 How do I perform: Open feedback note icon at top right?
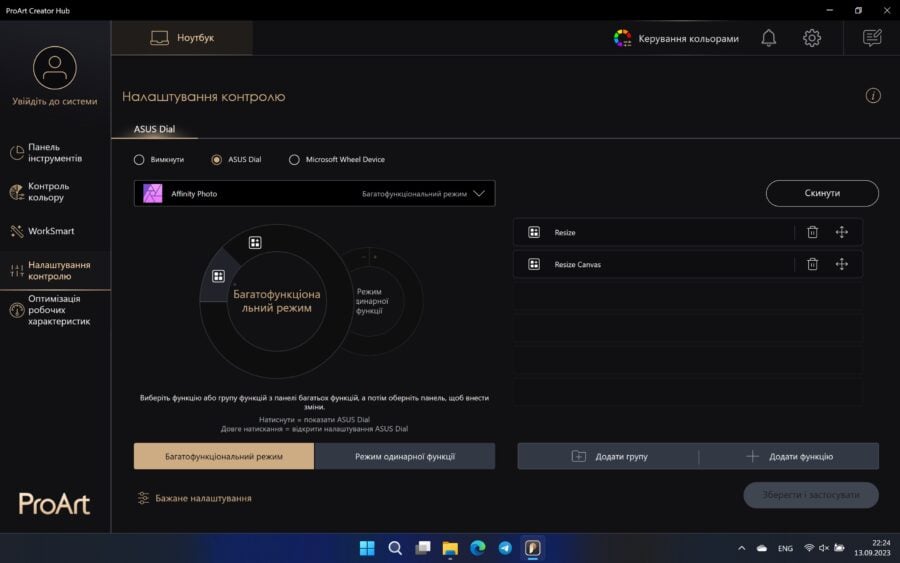872,38
